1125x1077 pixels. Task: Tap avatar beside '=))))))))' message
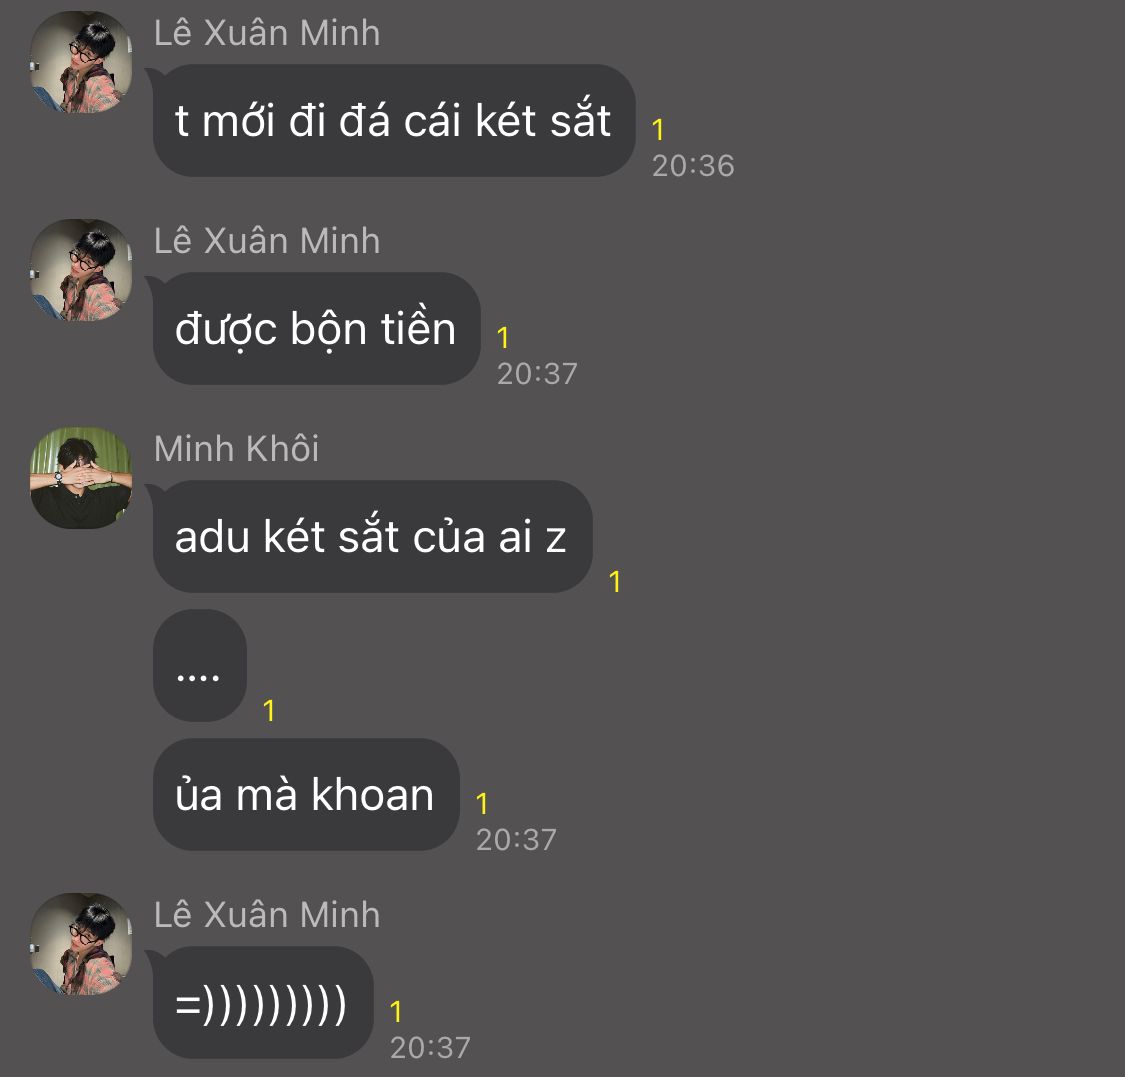(81, 944)
